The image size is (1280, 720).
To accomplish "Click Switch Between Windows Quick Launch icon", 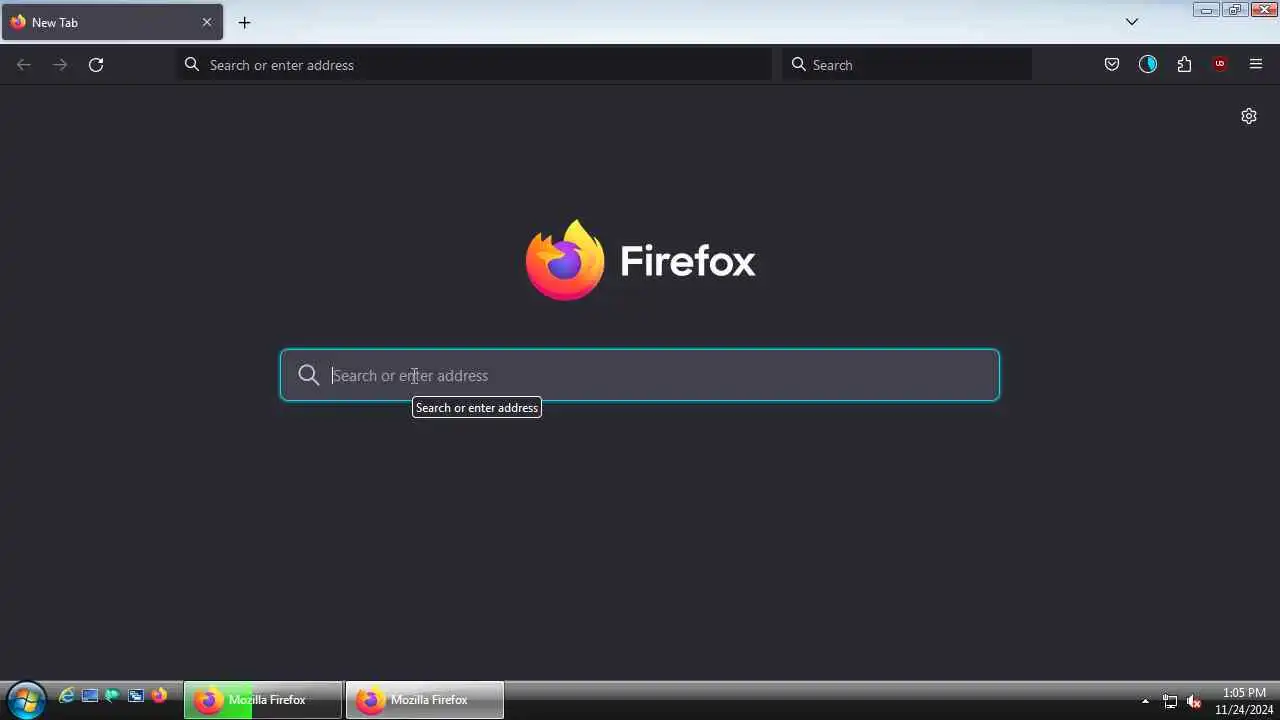I will coord(136,696).
